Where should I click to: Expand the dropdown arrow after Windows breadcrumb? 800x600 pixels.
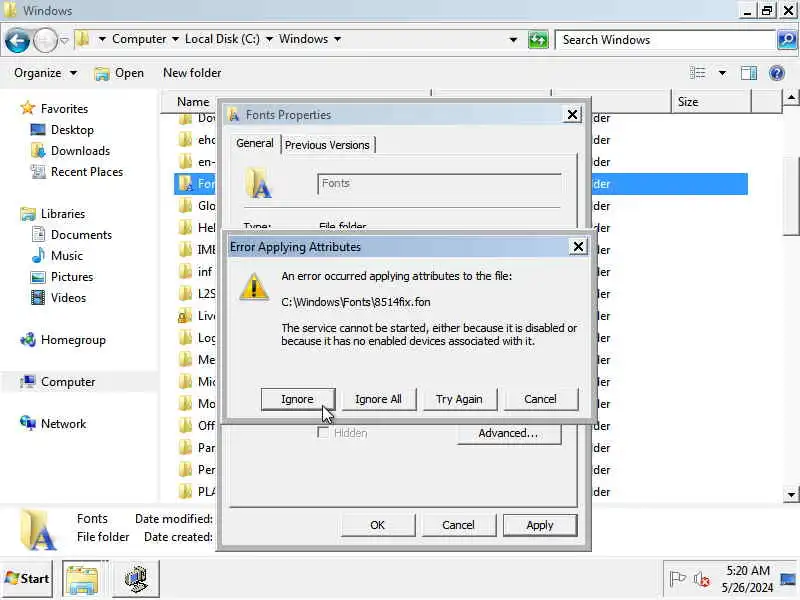point(338,39)
